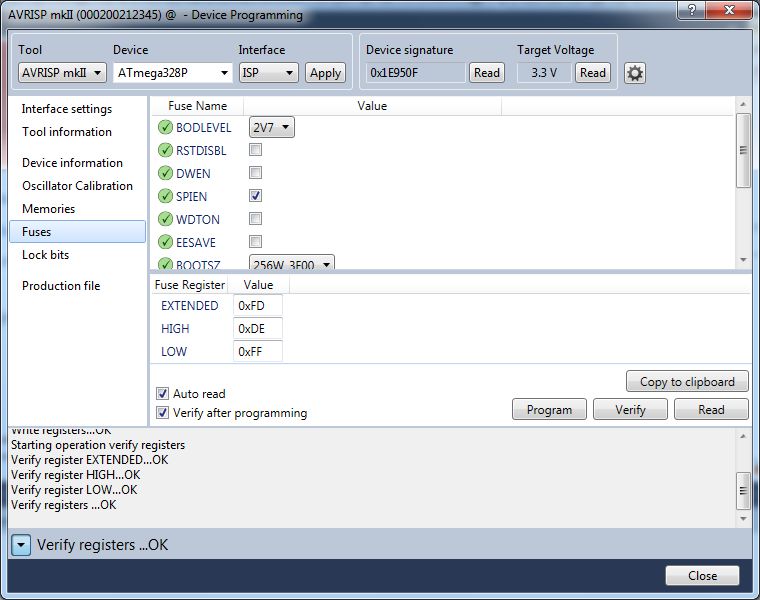
Task: Click log line 'Verify register EXTENDED...OK'
Action: [x=90, y=460]
